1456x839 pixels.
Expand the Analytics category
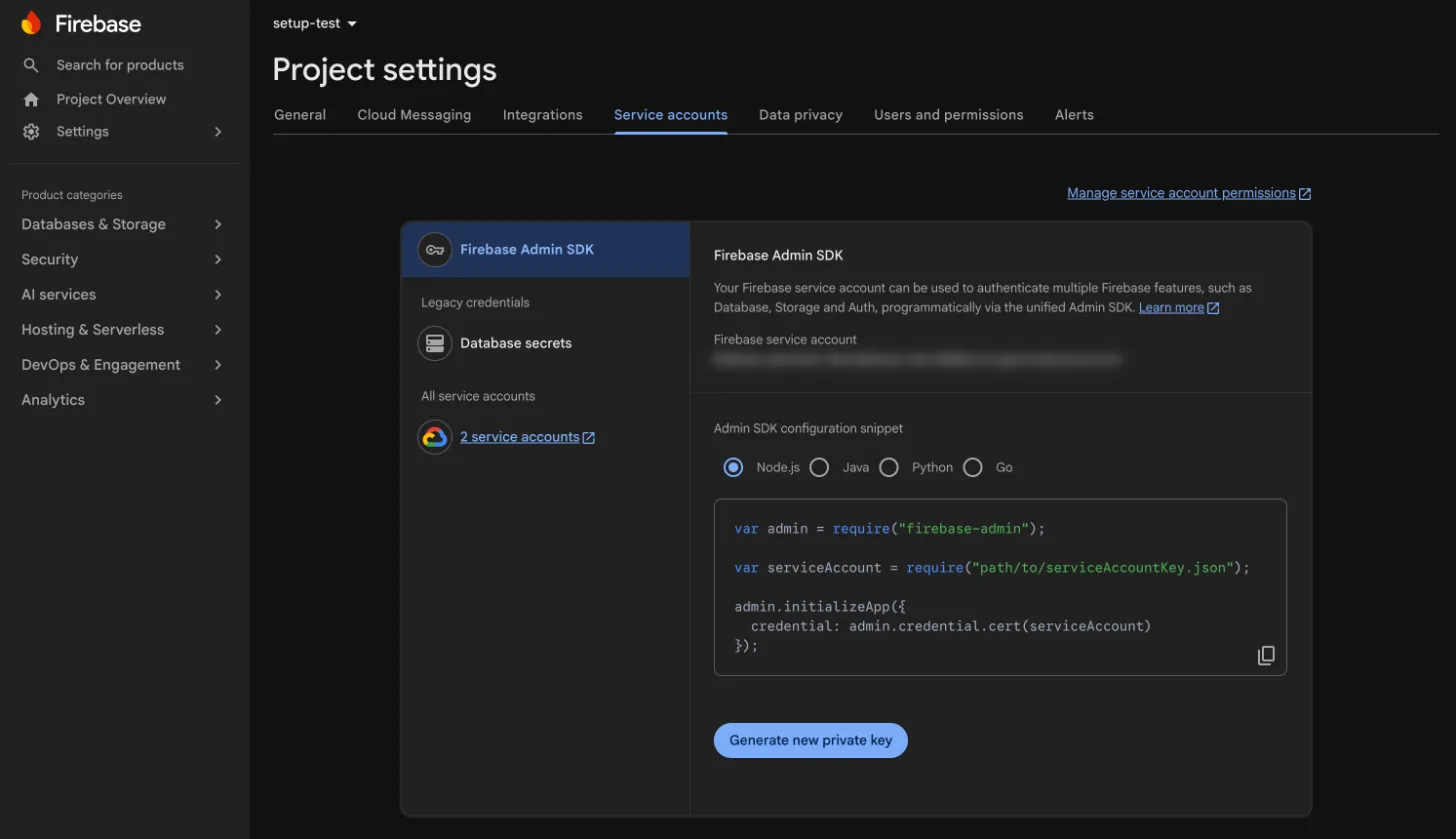[218, 400]
